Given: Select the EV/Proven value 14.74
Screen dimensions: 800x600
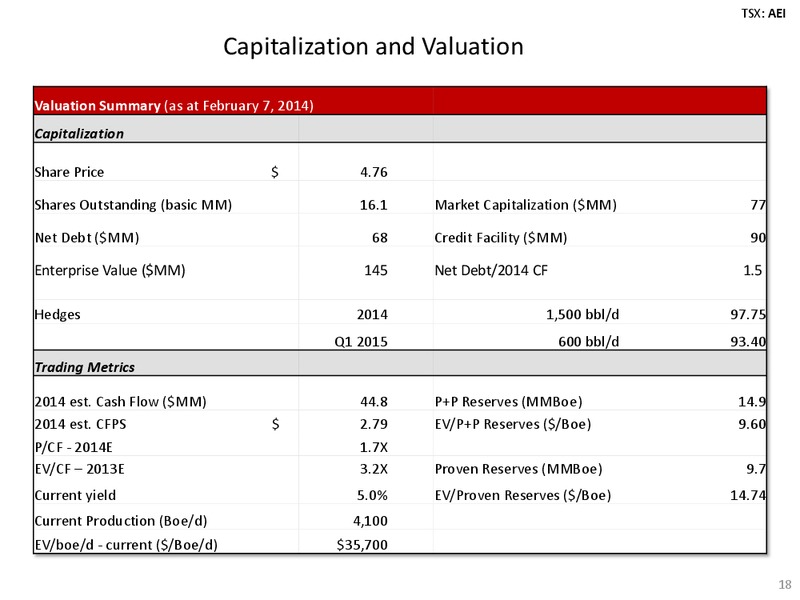Looking at the screenshot, I should tap(748, 495).
